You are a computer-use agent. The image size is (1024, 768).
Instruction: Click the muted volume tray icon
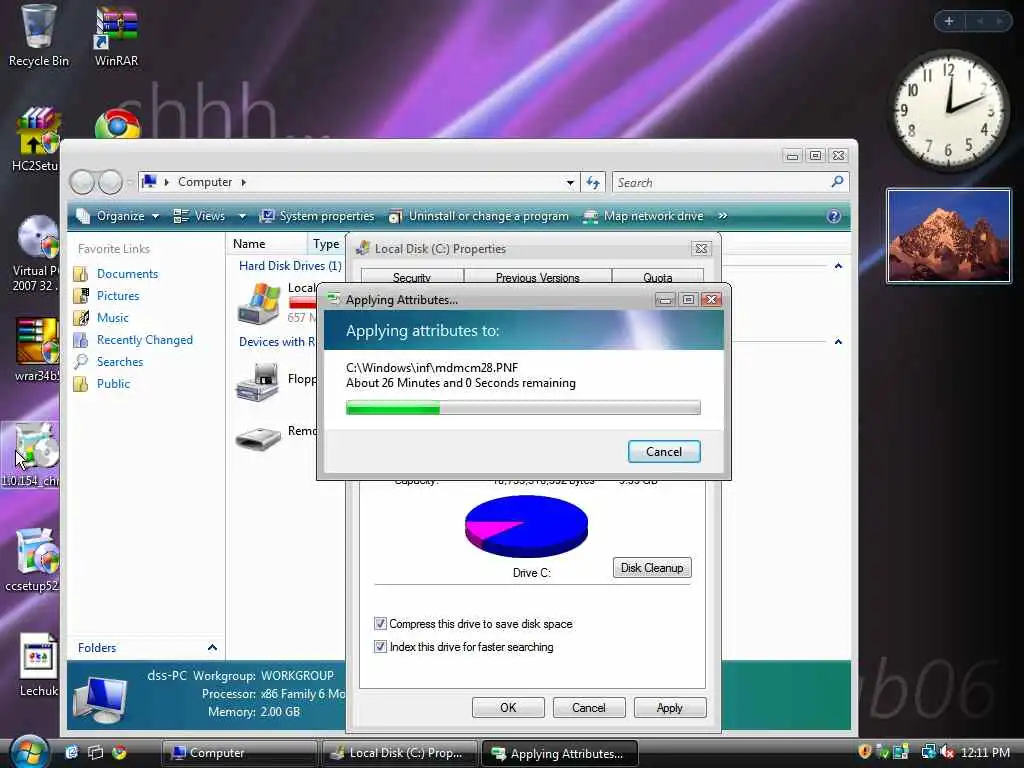tap(948, 752)
